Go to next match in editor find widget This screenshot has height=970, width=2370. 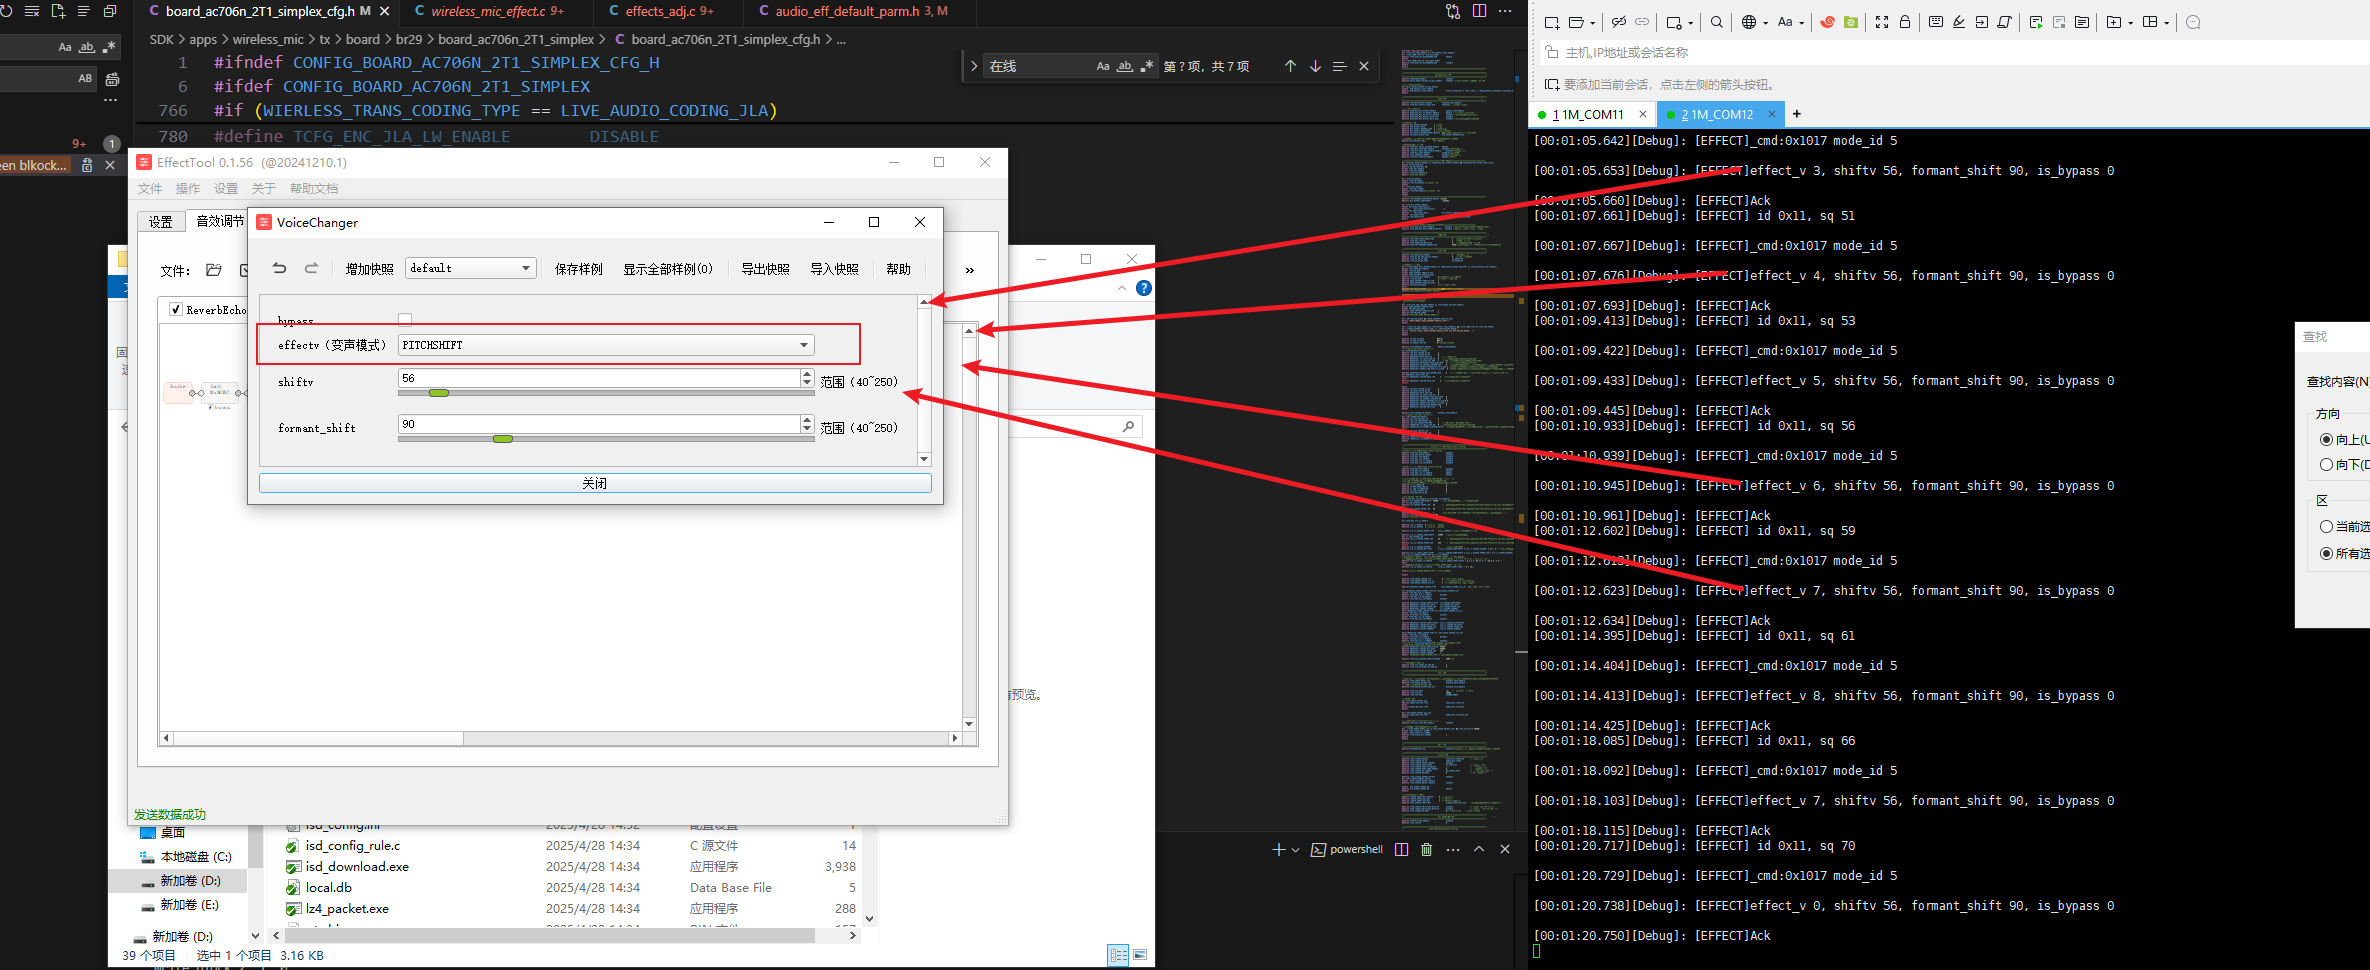pyautogui.click(x=1315, y=66)
